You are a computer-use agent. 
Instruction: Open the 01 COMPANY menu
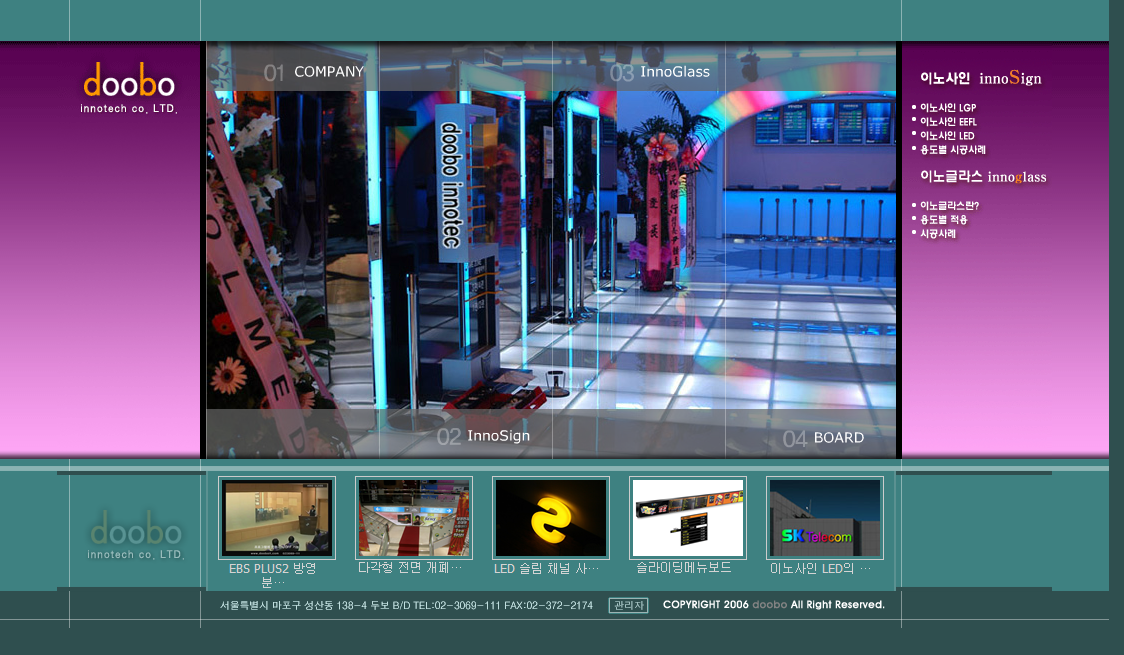(x=314, y=72)
